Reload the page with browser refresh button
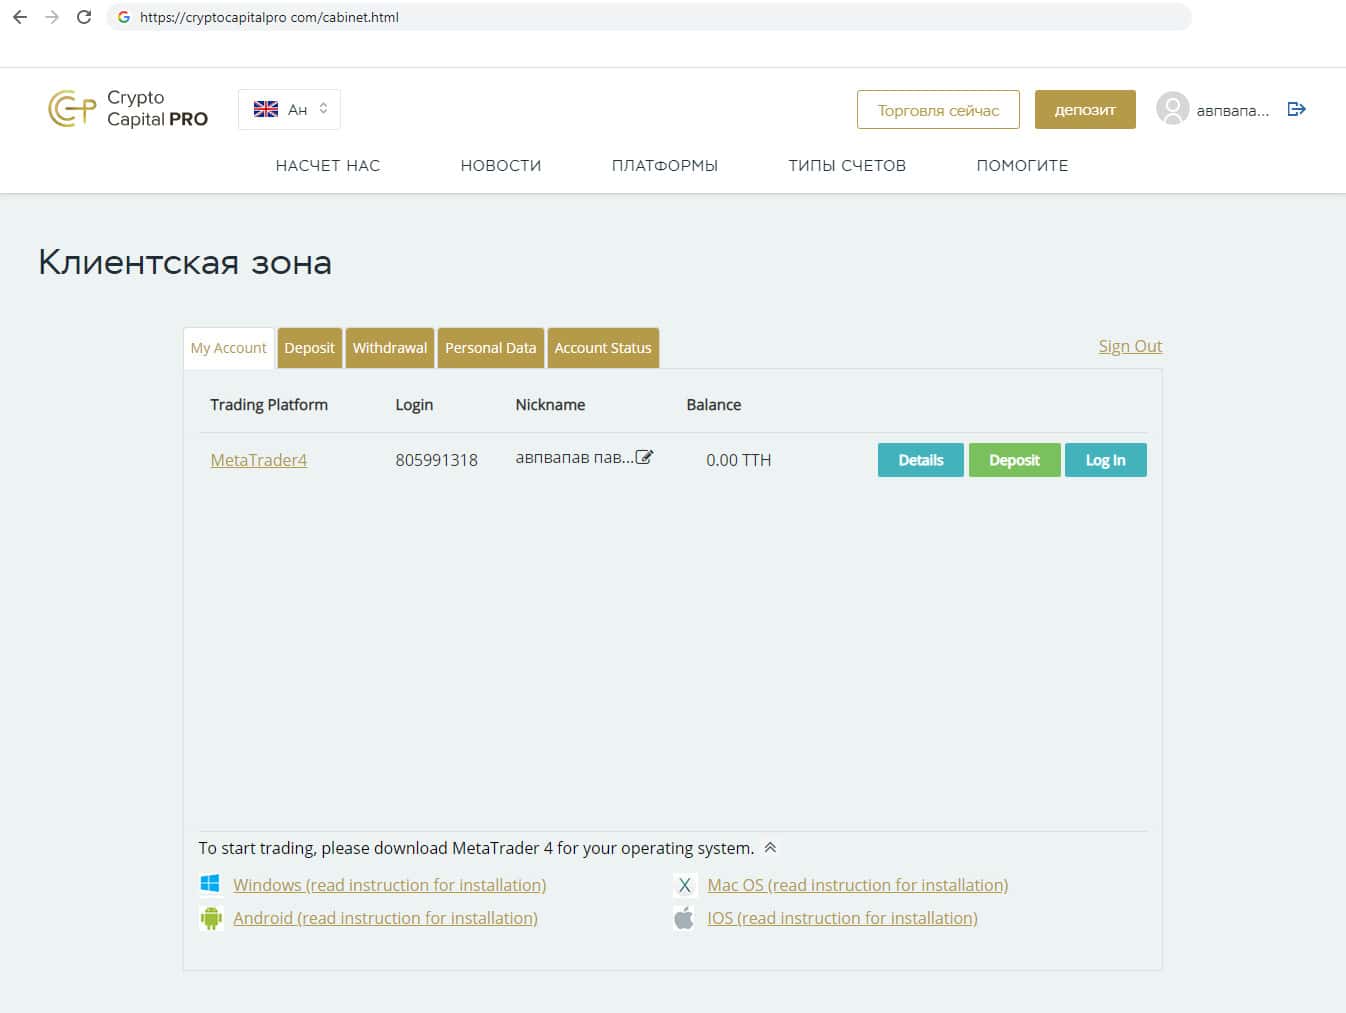 [84, 17]
